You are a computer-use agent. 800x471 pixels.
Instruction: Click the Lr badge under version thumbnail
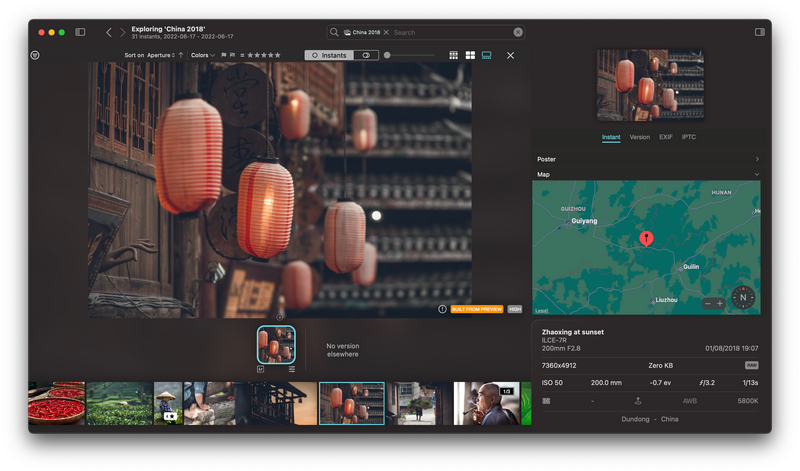pyautogui.click(x=261, y=369)
